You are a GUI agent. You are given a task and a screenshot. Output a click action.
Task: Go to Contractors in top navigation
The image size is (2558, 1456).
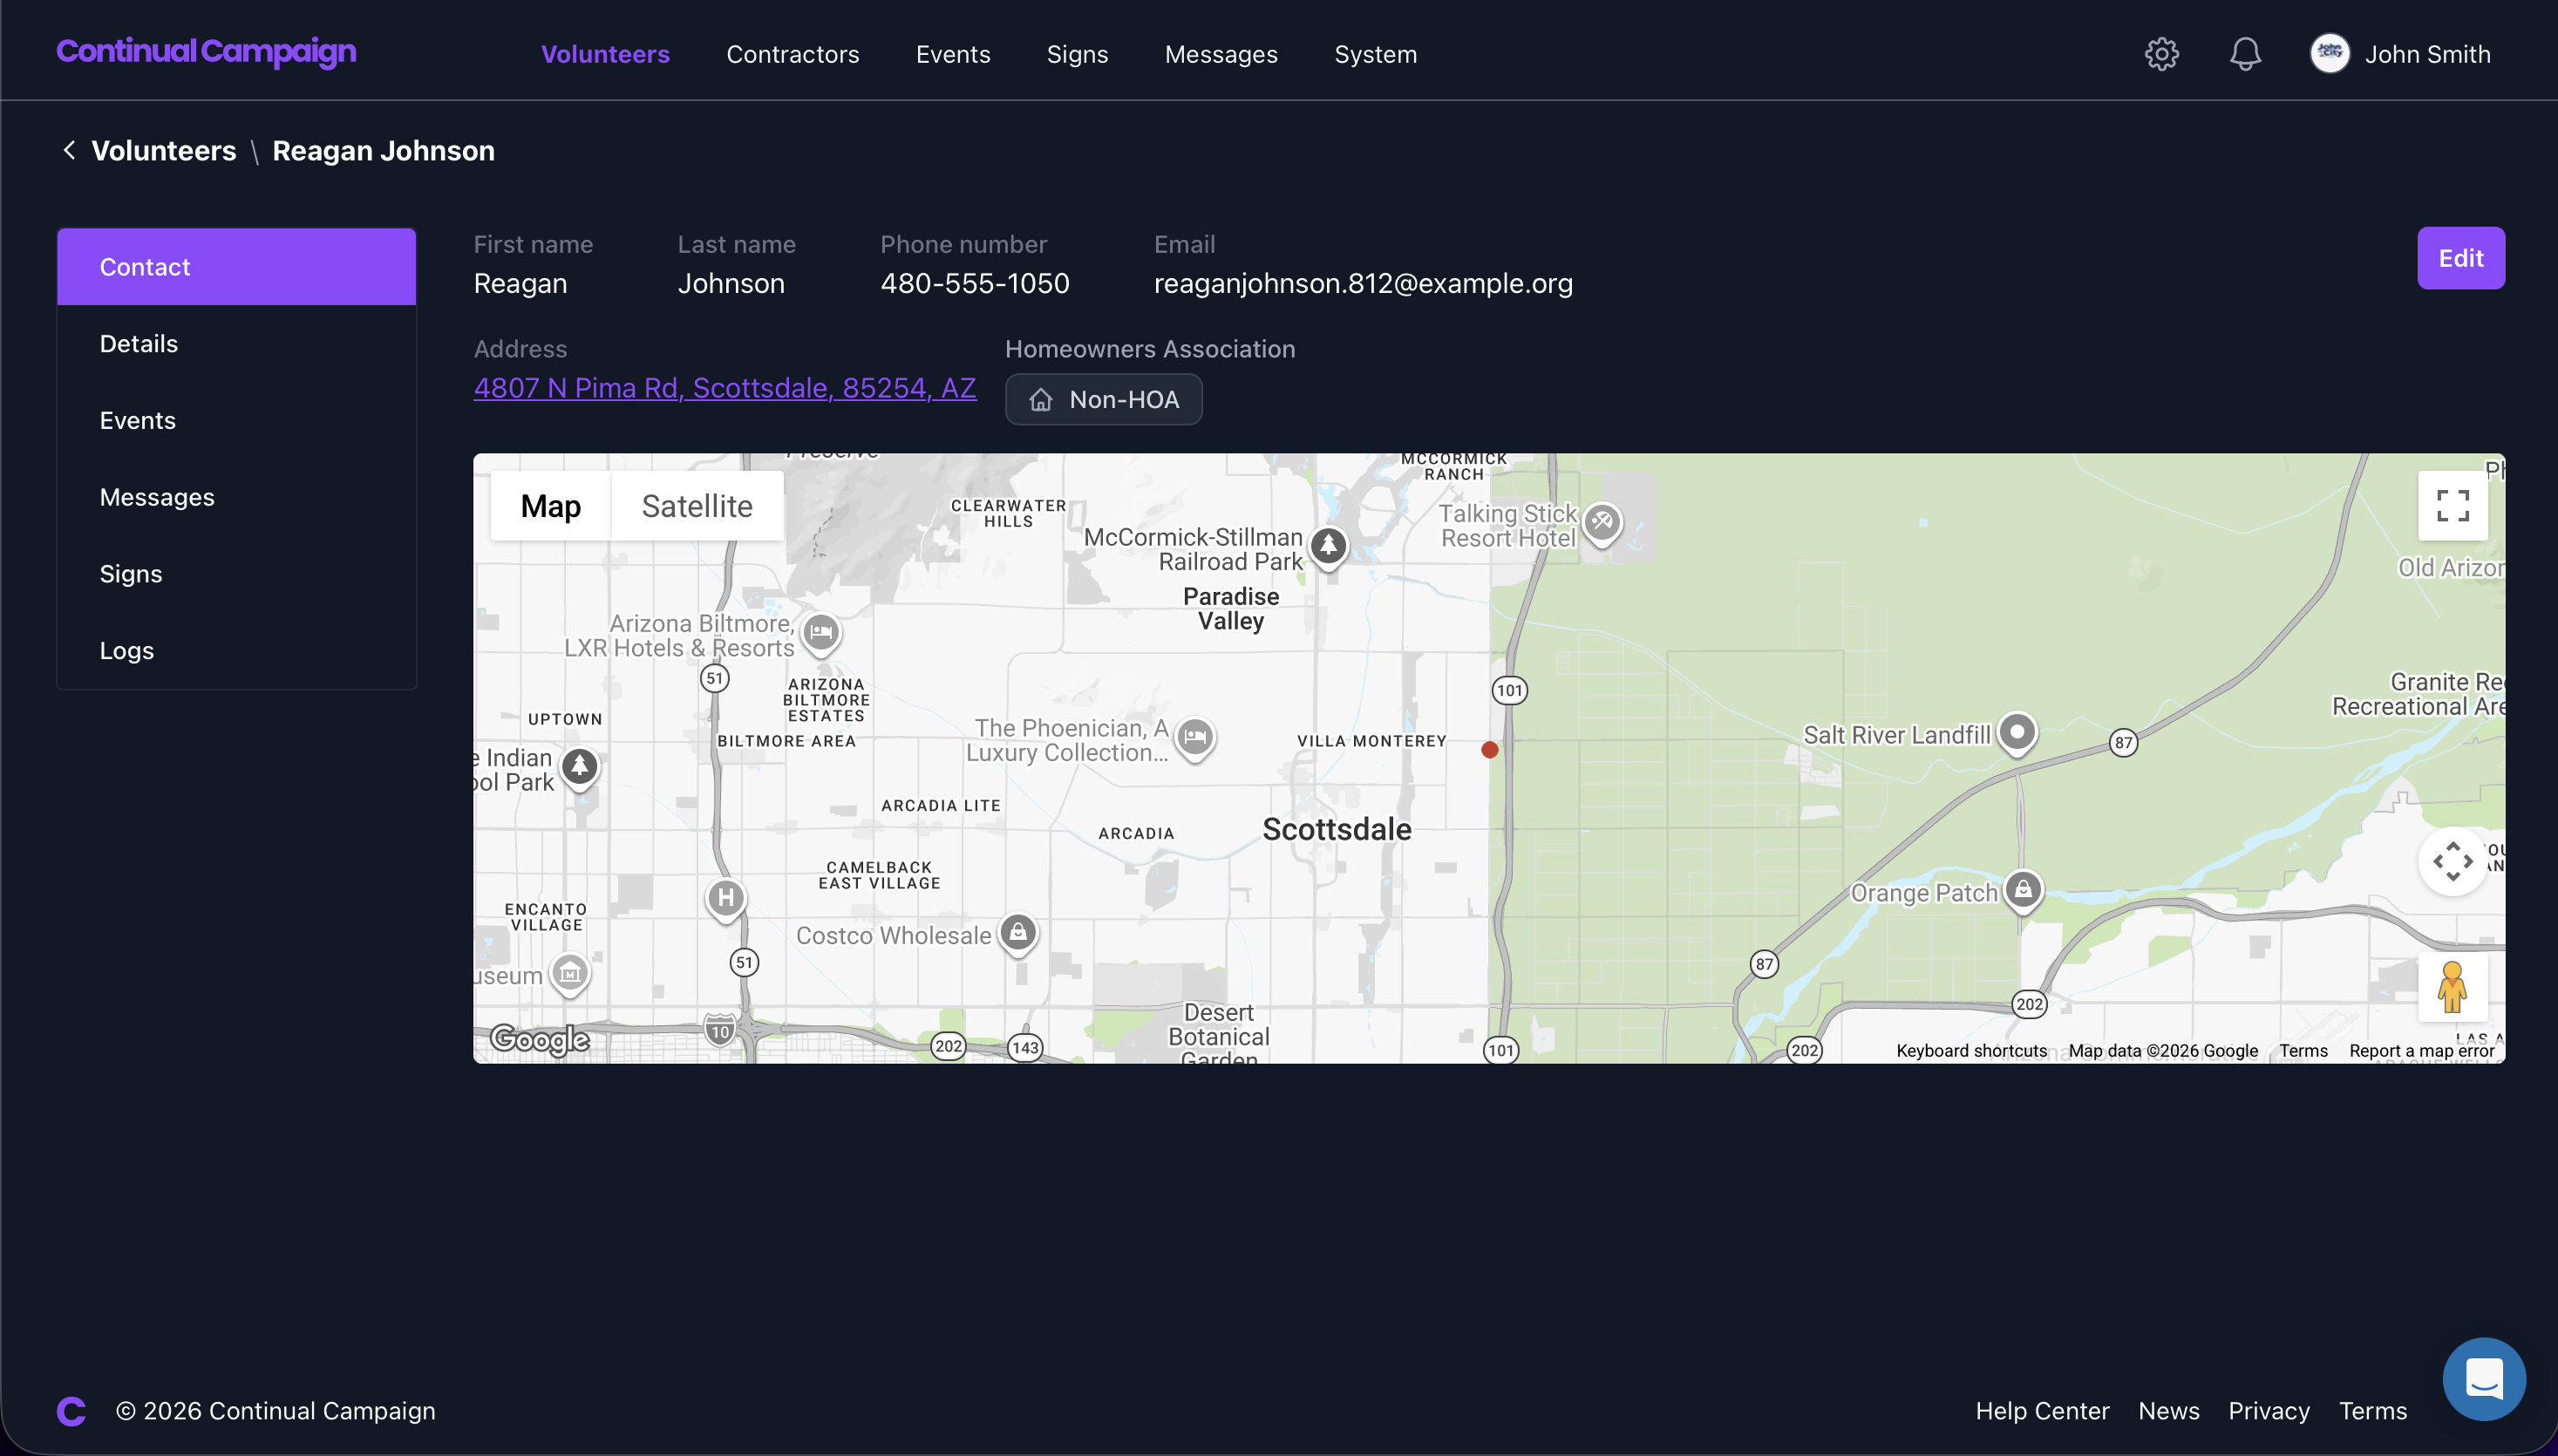click(792, 54)
